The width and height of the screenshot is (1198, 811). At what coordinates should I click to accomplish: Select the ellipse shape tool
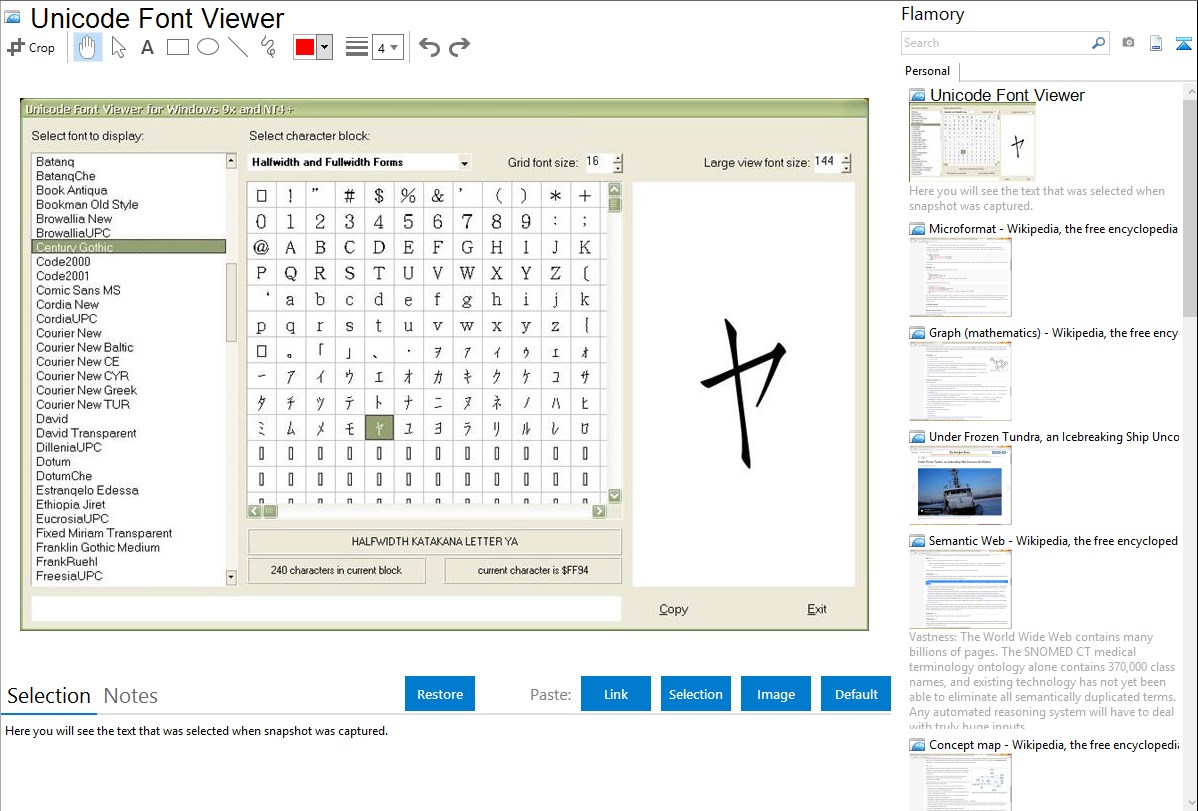[208, 47]
